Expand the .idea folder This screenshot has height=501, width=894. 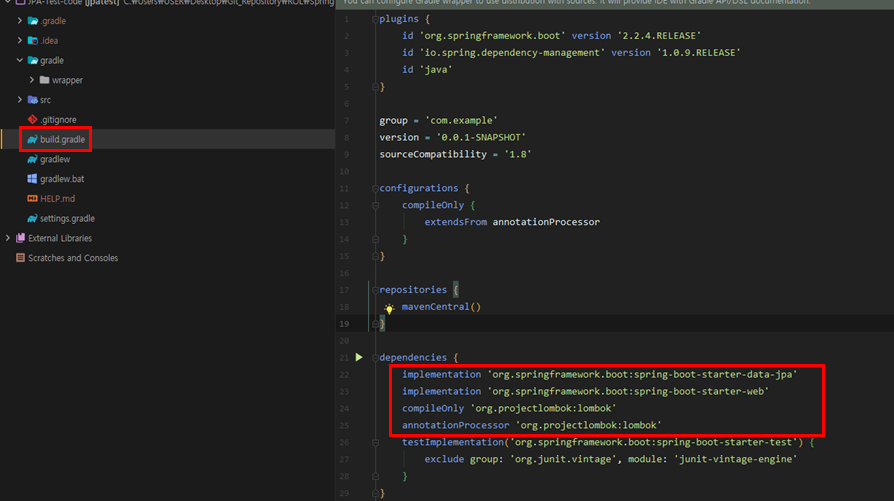(x=20, y=40)
